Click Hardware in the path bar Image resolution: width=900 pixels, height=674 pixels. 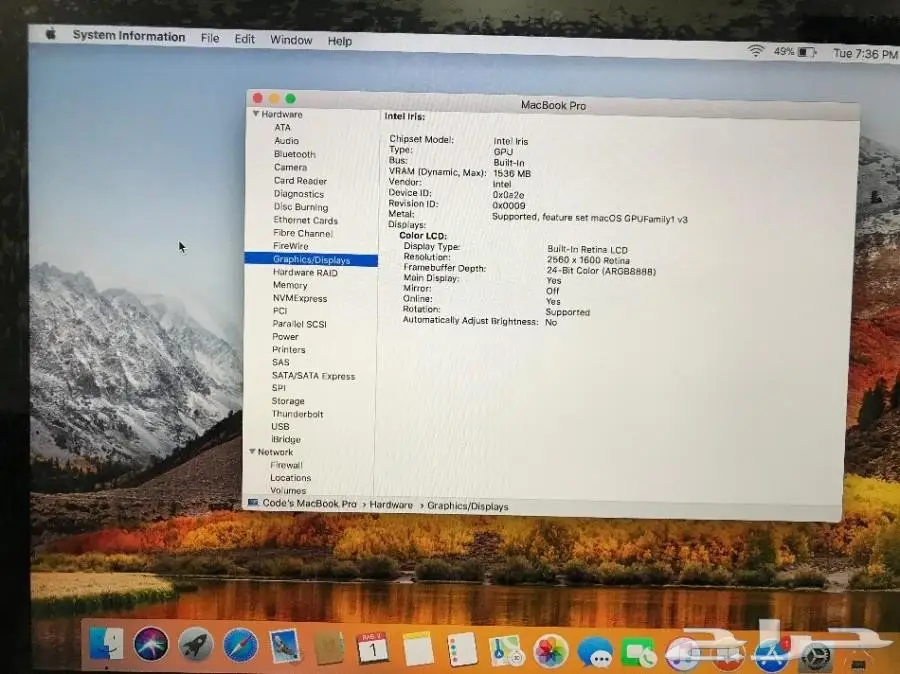pyautogui.click(x=391, y=505)
